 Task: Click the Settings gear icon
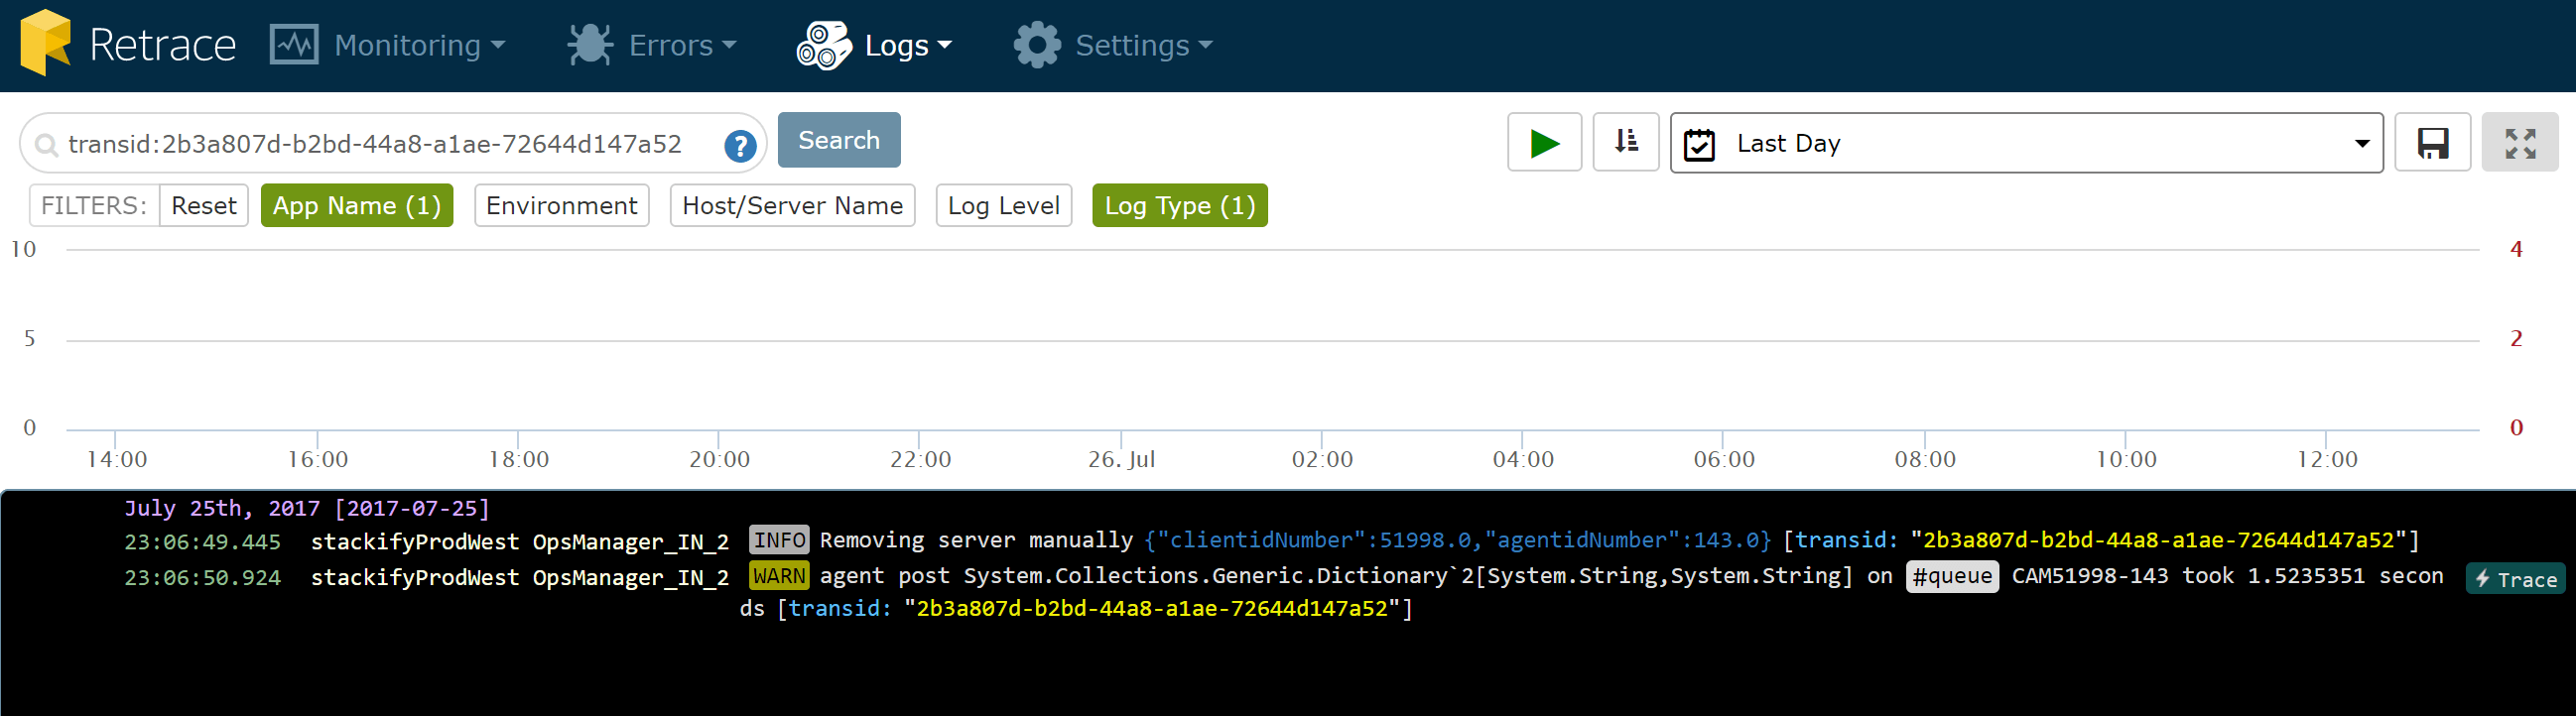tap(1037, 45)
